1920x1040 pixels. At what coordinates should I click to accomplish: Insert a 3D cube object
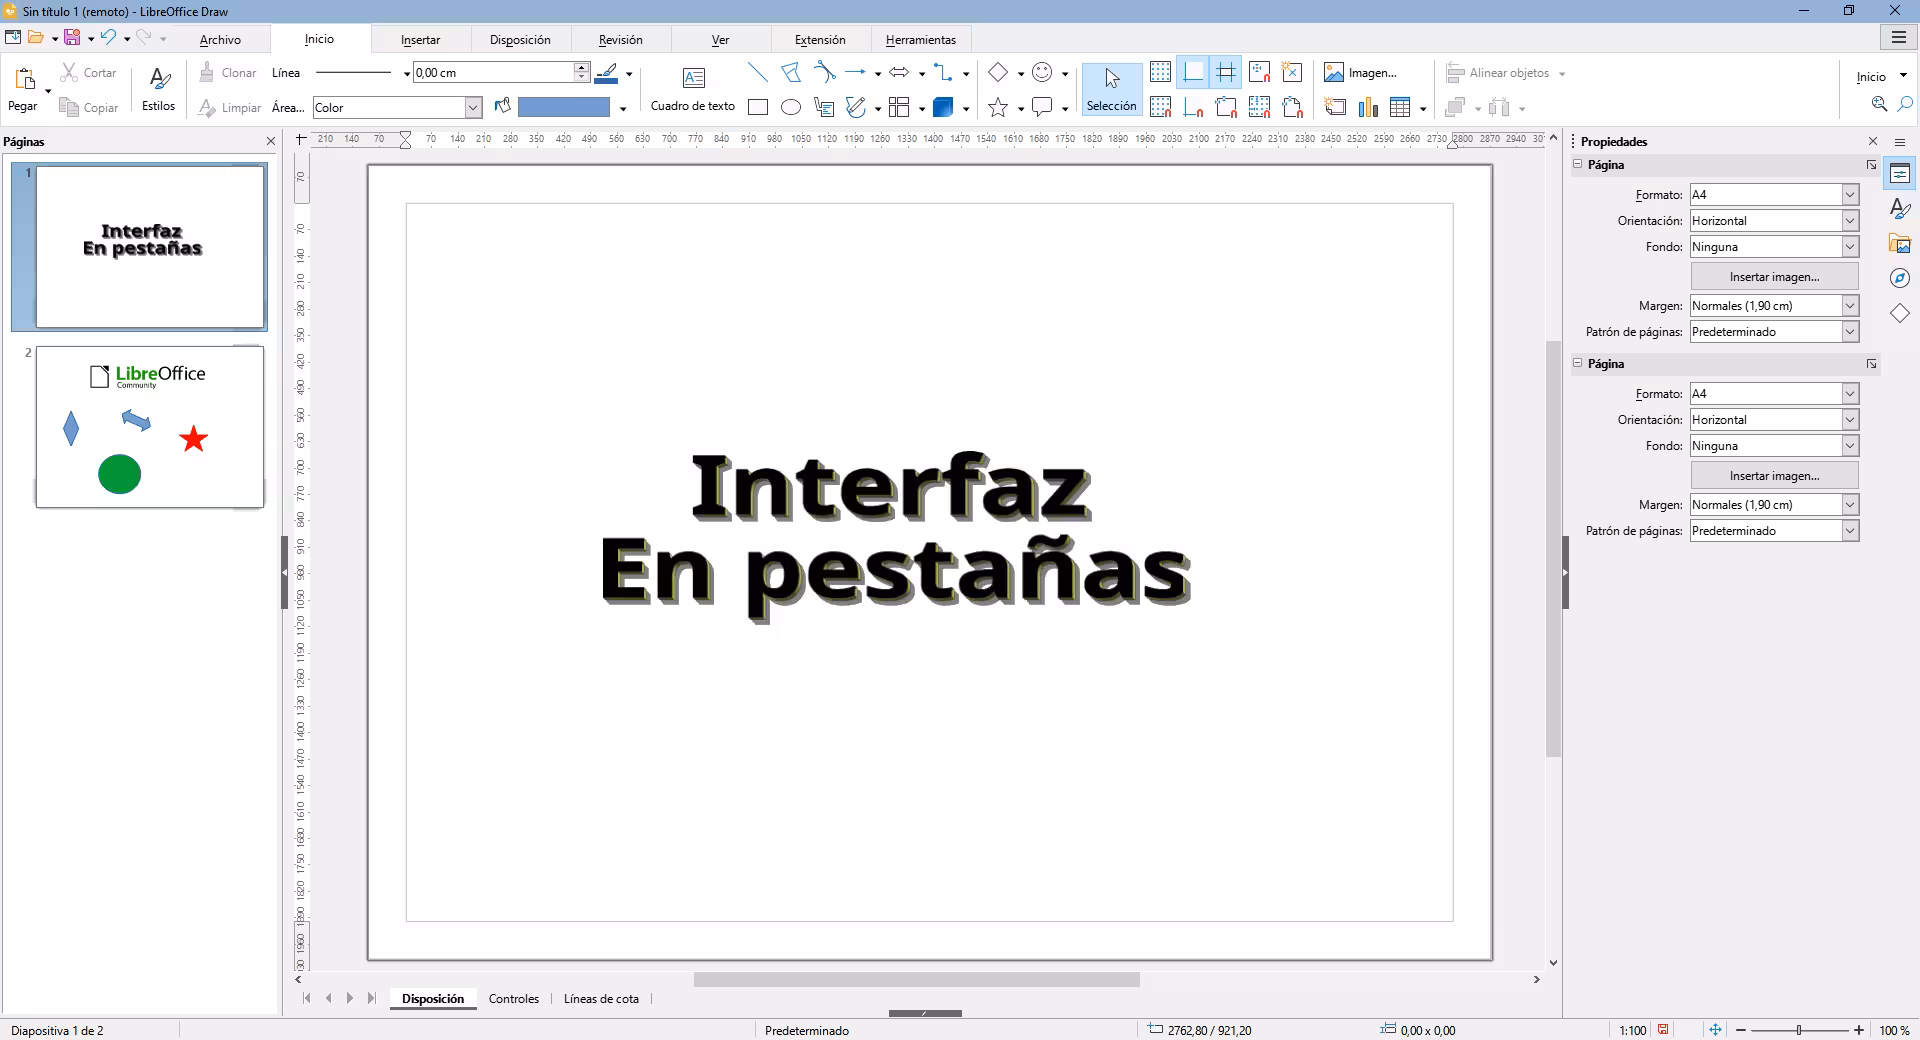tap(943, 108)
